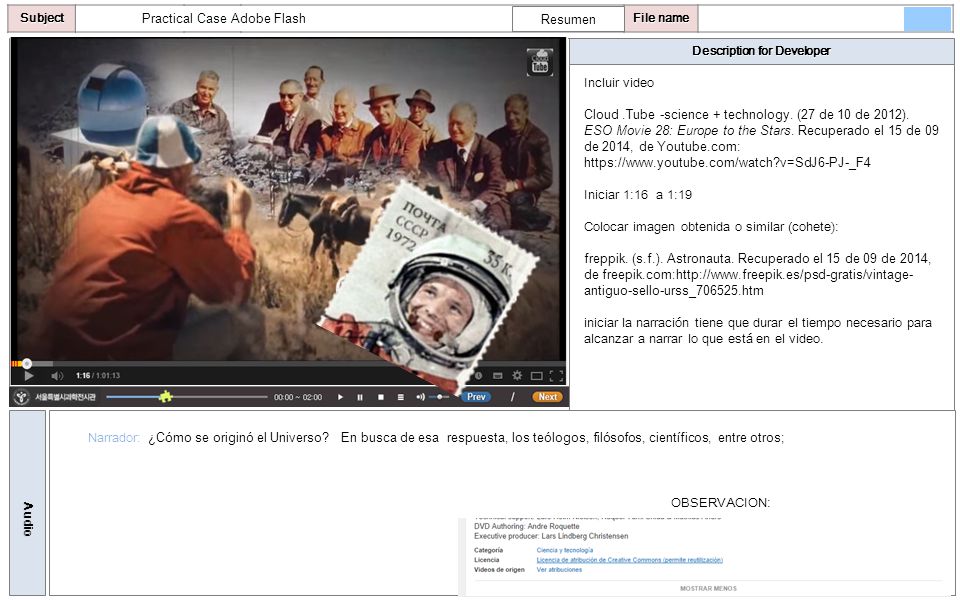Viewport: 960px width, 600px height.
Task: Click the DVD Authoring: Andre Roquette line
Action: click(x=527, y=526)
